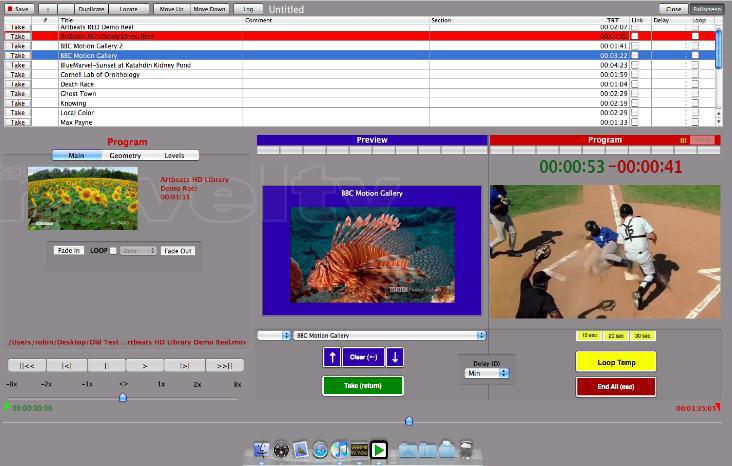
Task: Click the down arrow button under Preview
Action: pos(394,357)
